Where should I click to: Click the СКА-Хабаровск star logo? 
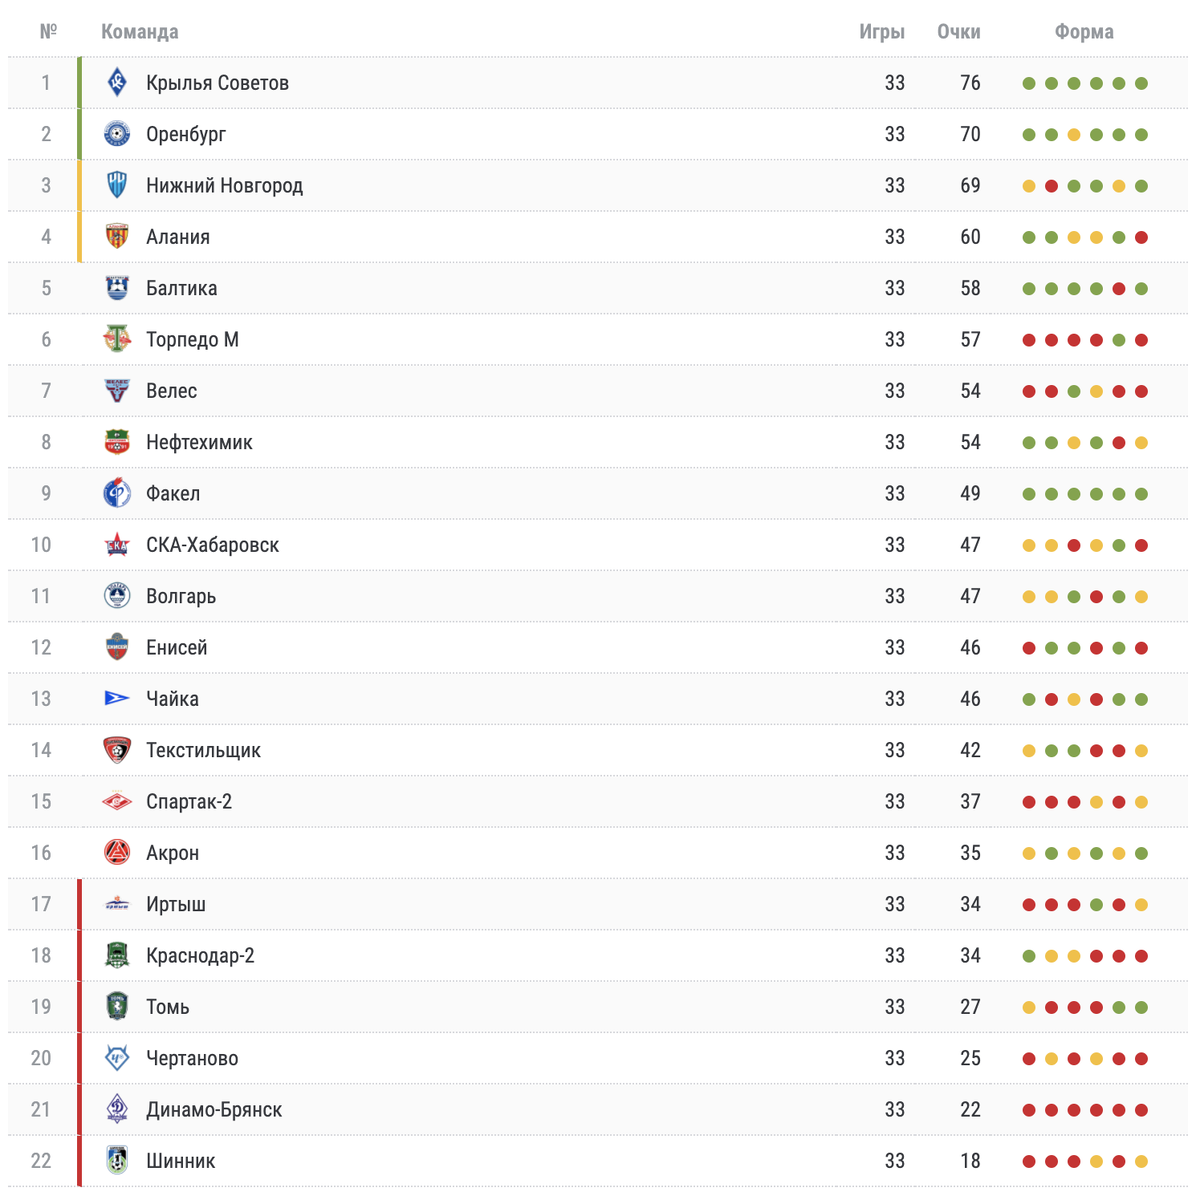pos(117,545)
